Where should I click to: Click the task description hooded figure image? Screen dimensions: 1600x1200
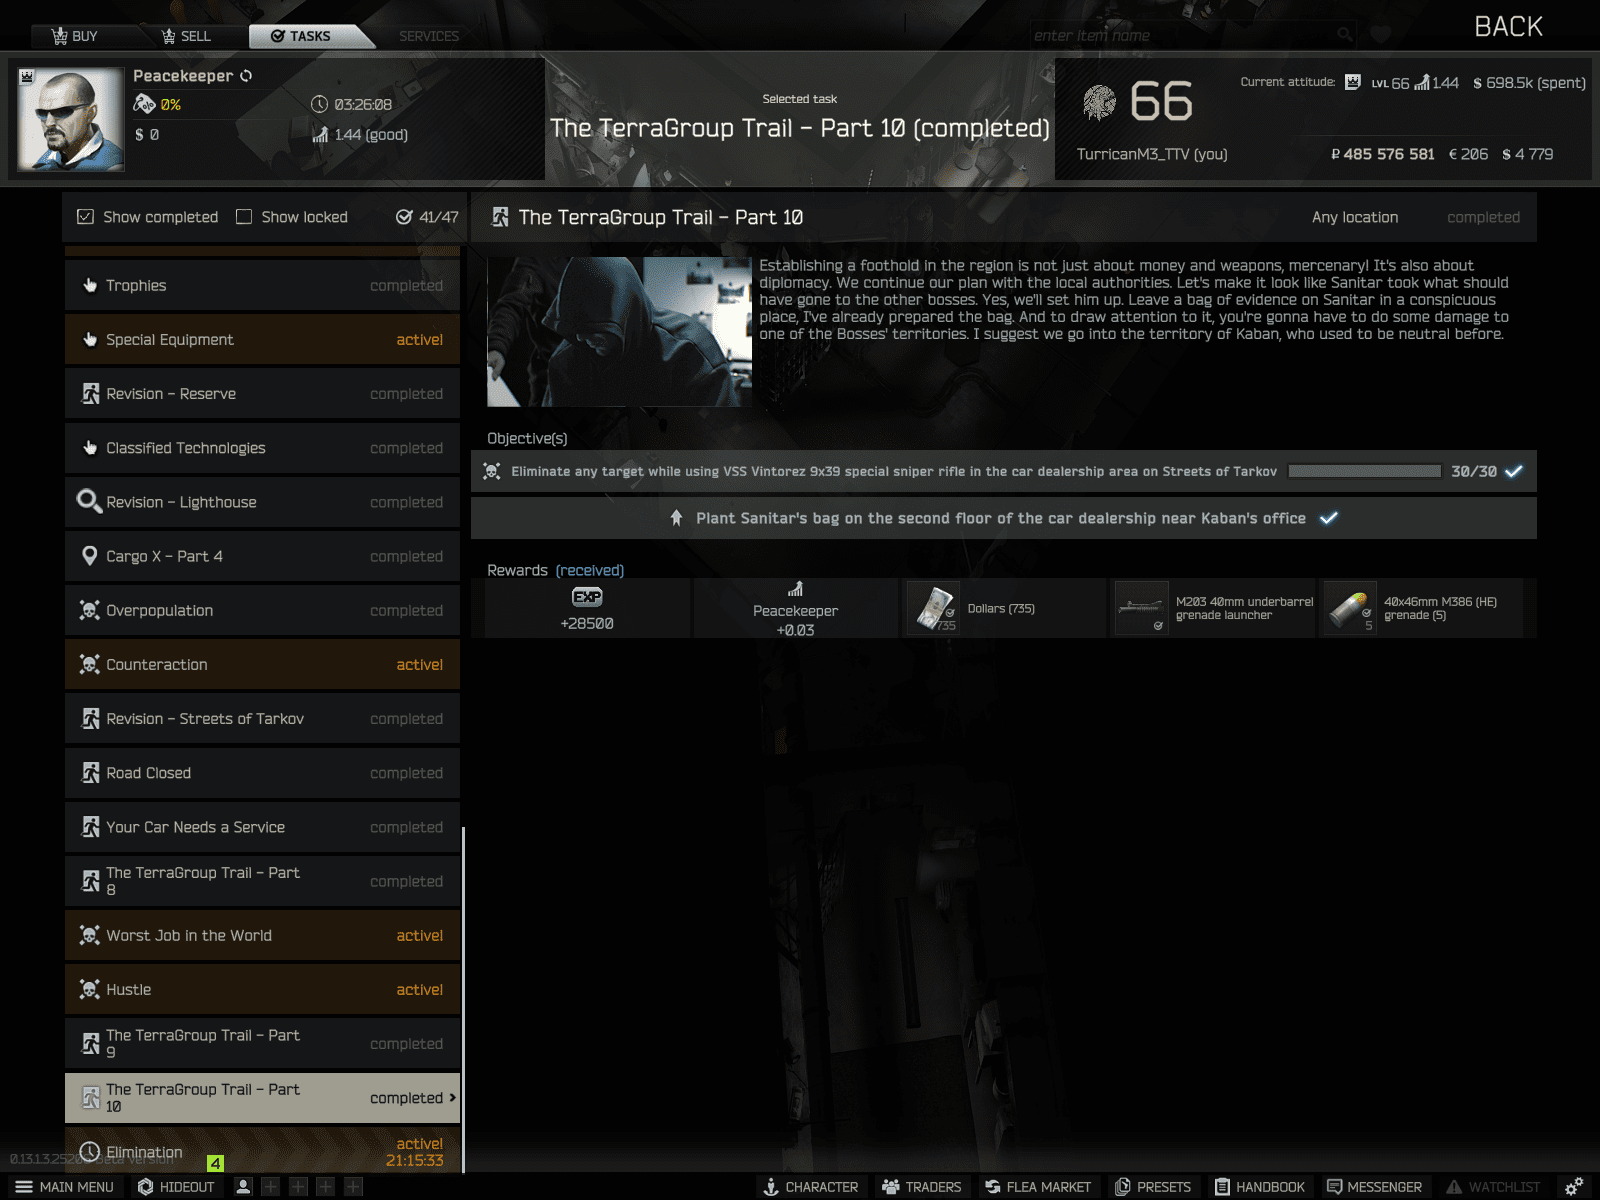point(619,332)
